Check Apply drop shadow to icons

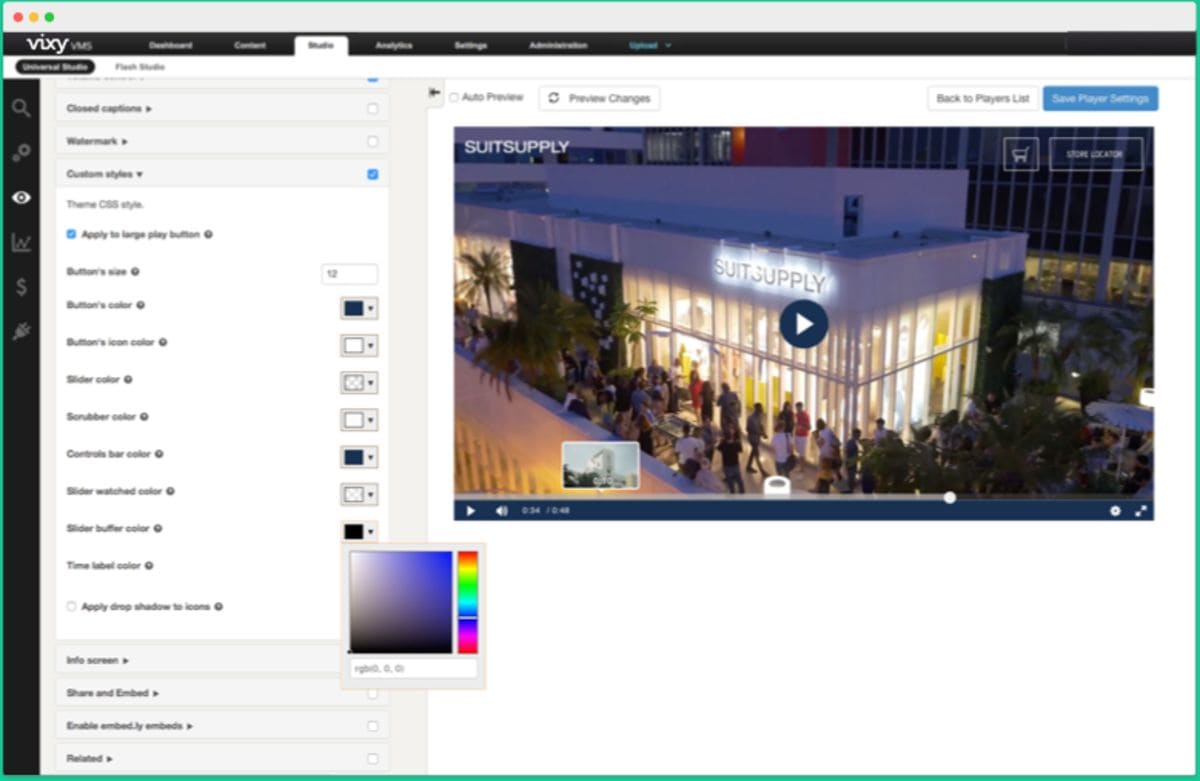coord(71,606)
